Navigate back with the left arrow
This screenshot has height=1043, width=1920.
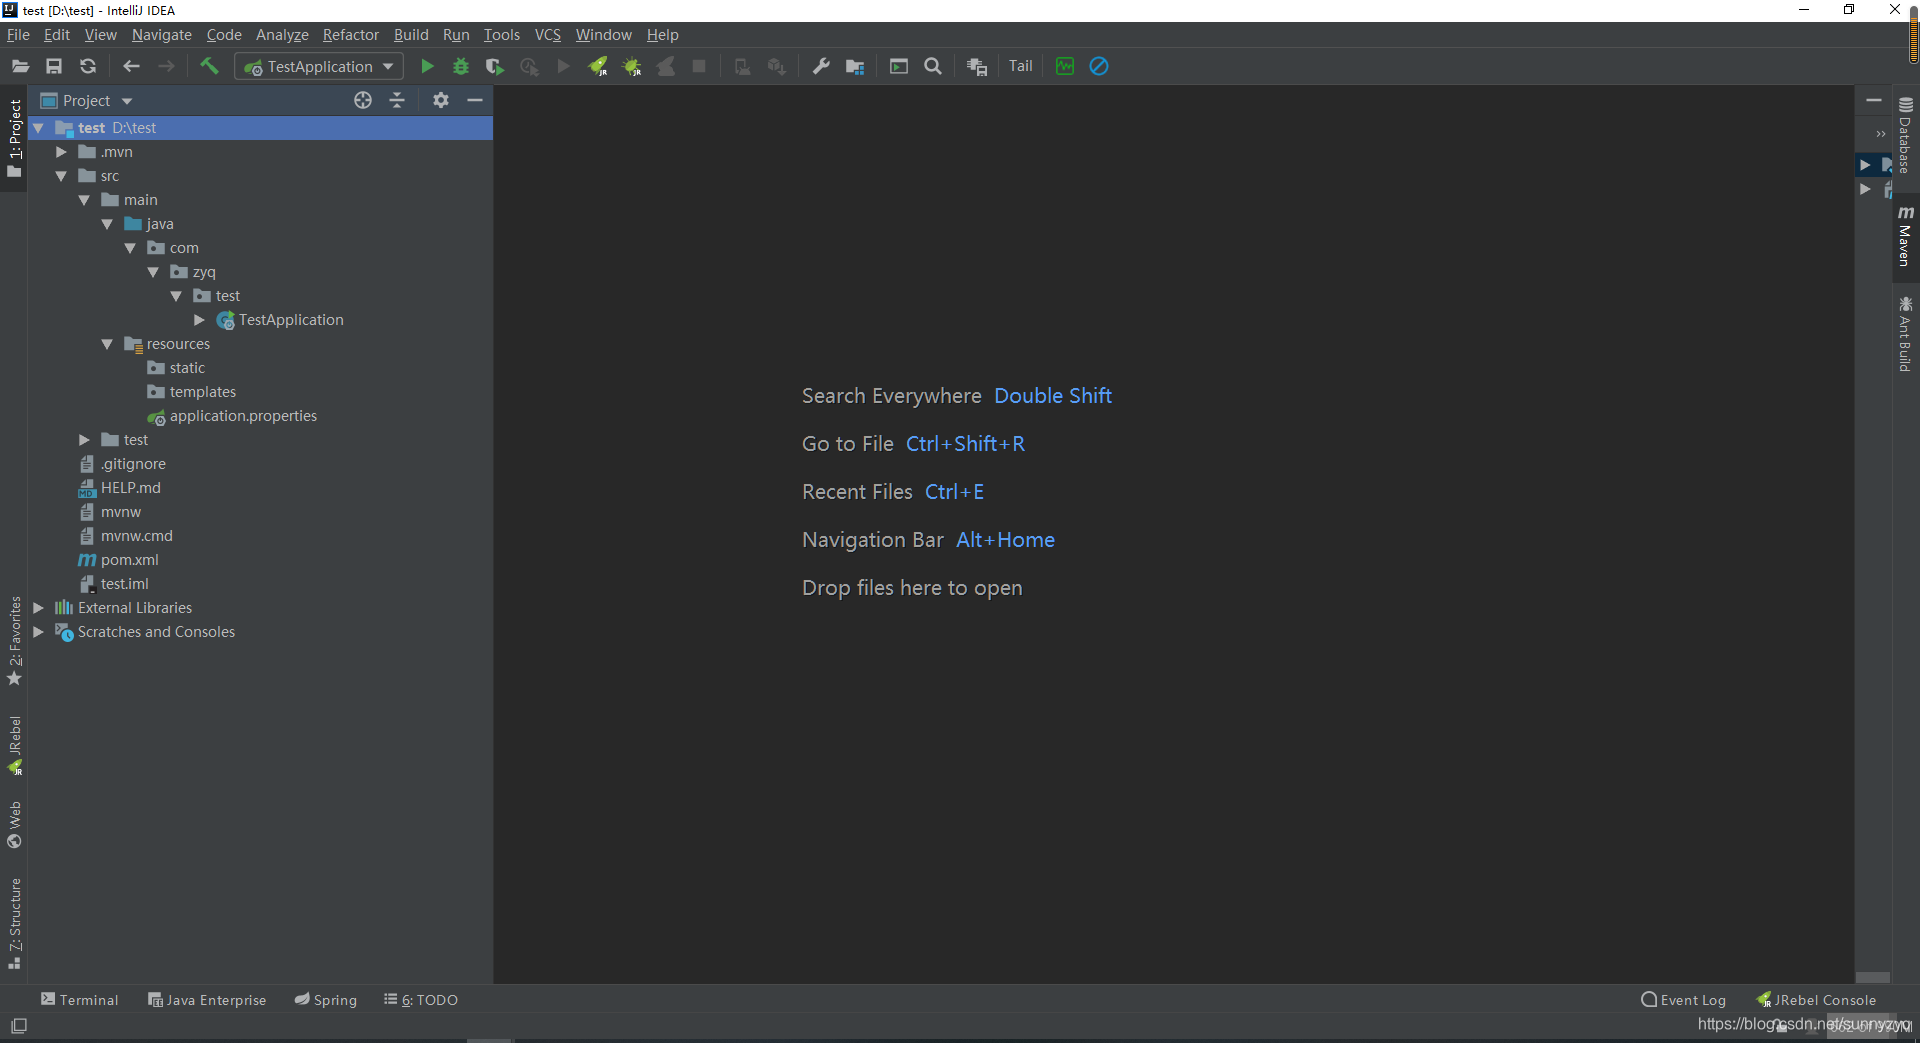point(131,66)
